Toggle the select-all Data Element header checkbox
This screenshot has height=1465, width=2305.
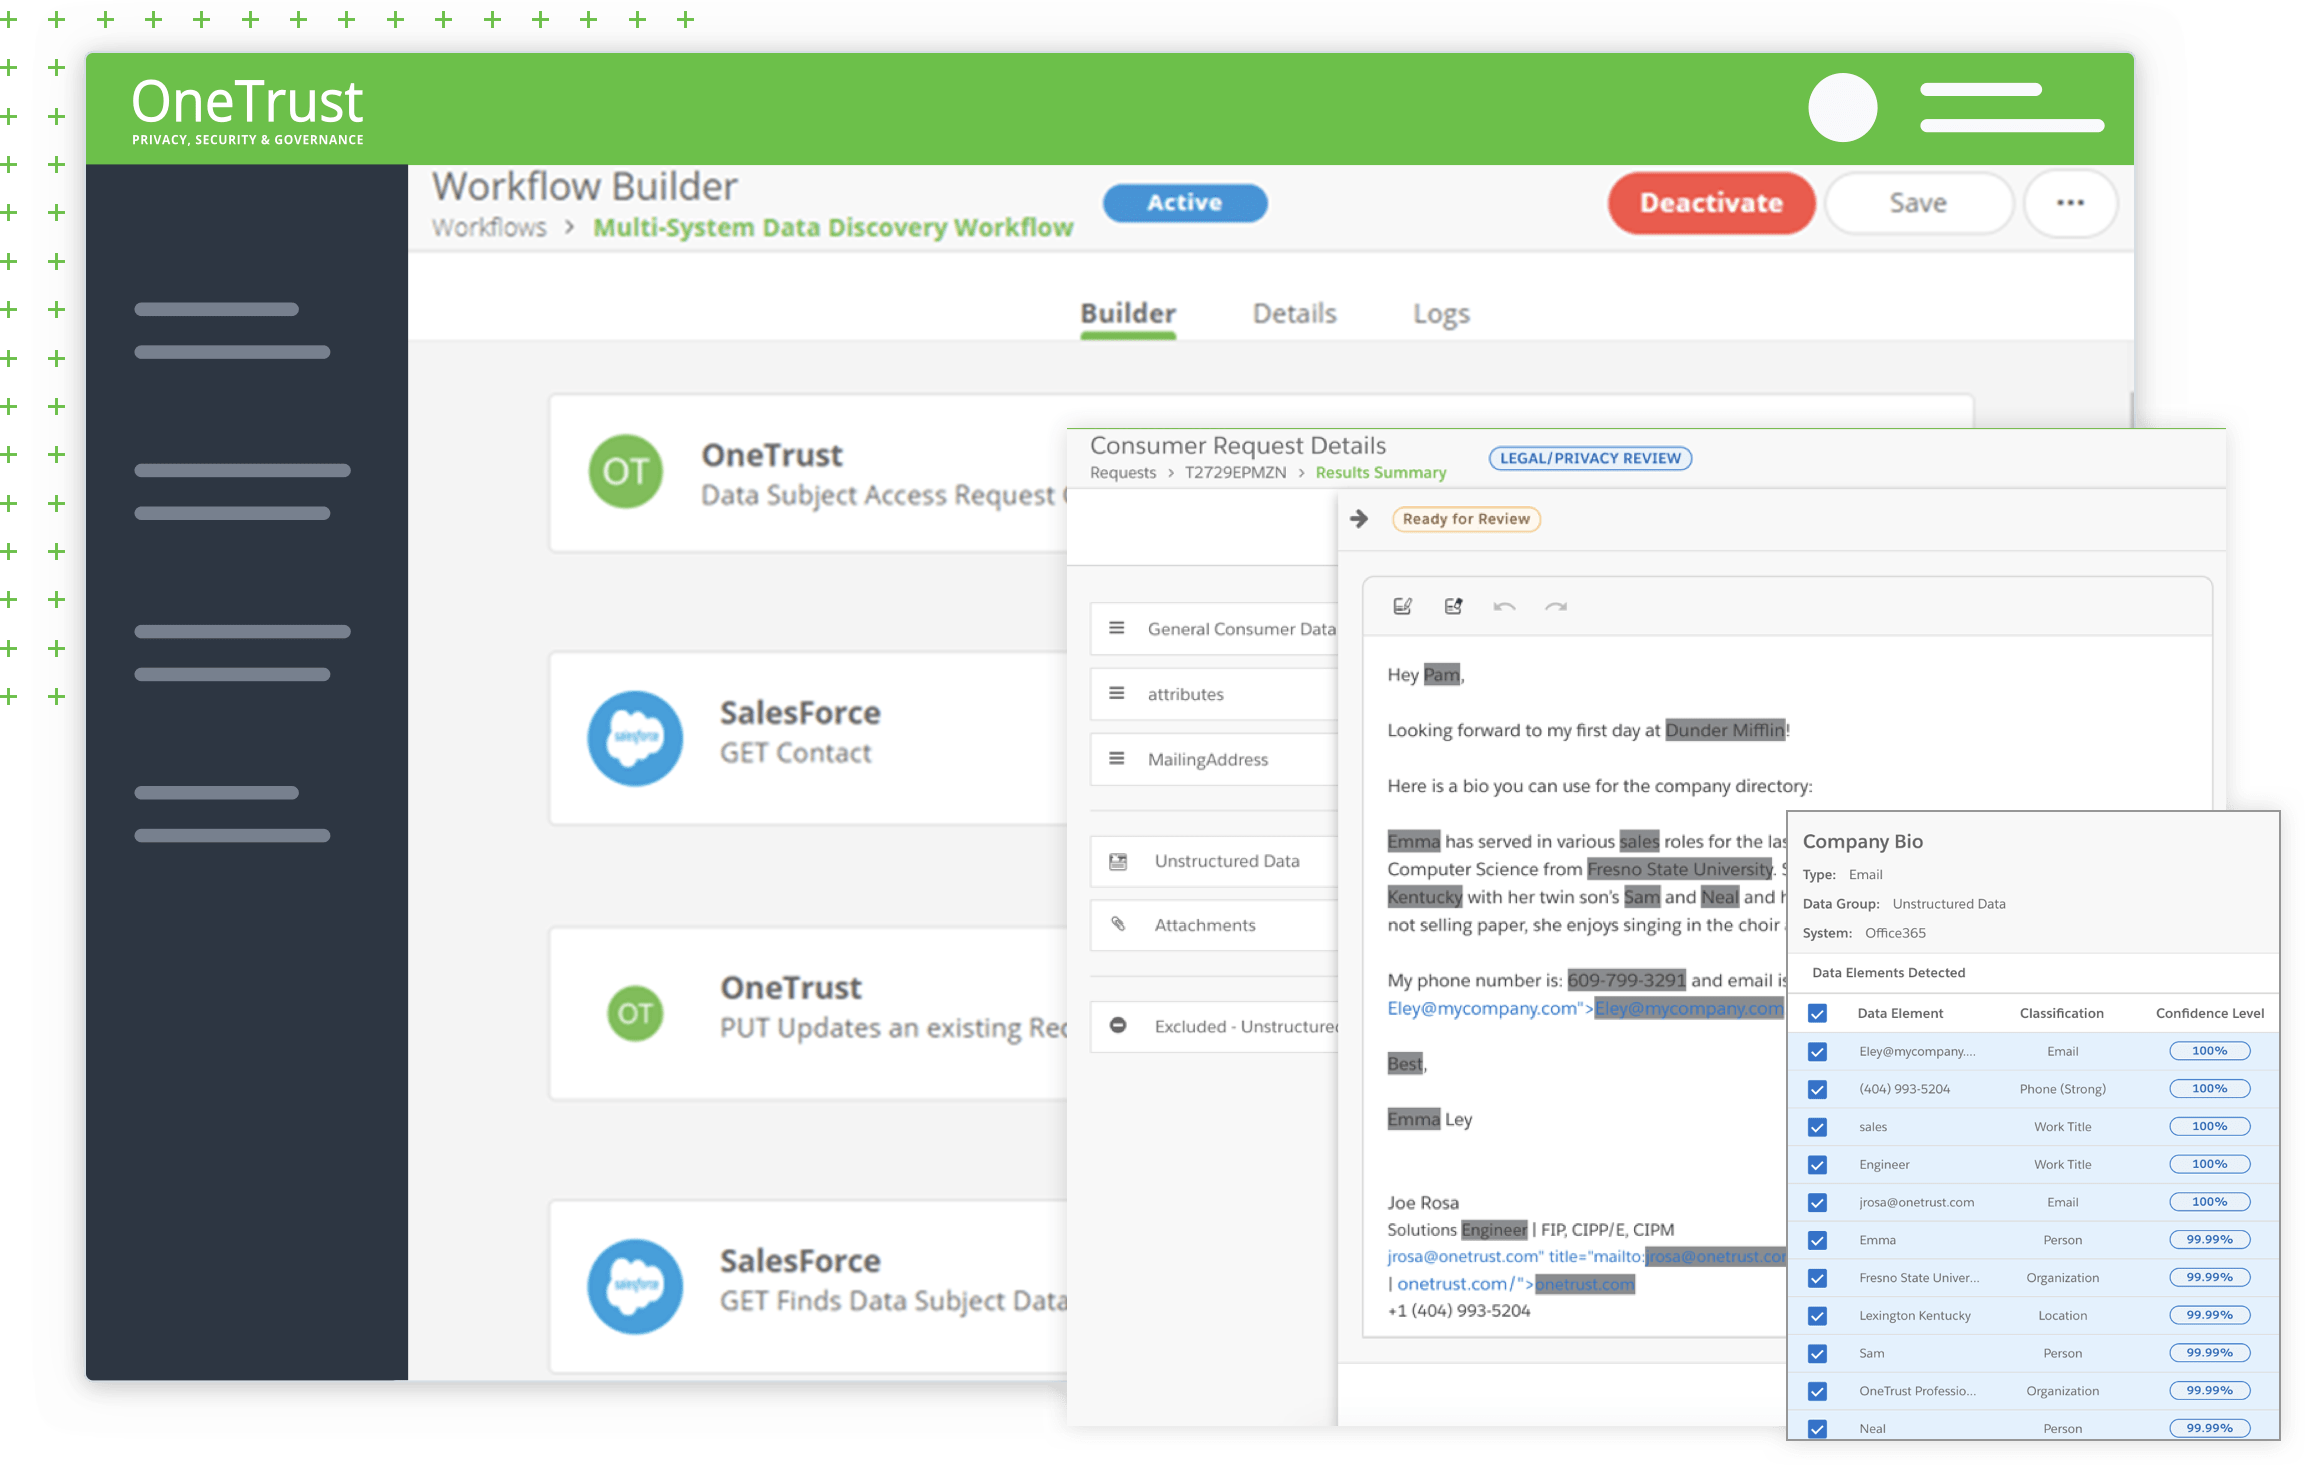(1817, 1013)
